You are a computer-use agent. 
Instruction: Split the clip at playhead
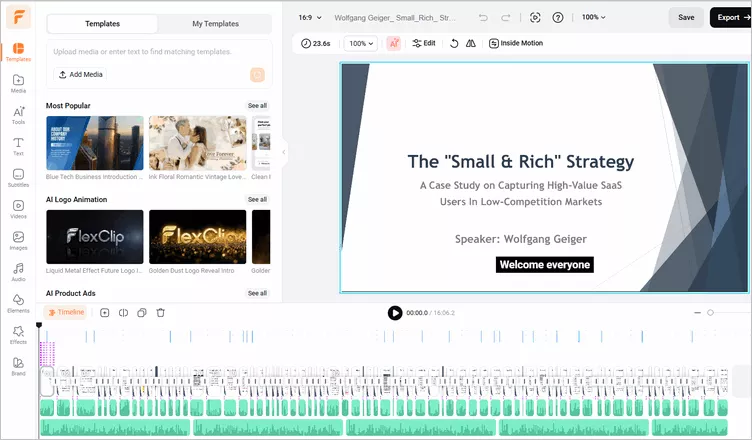(123, 313)
